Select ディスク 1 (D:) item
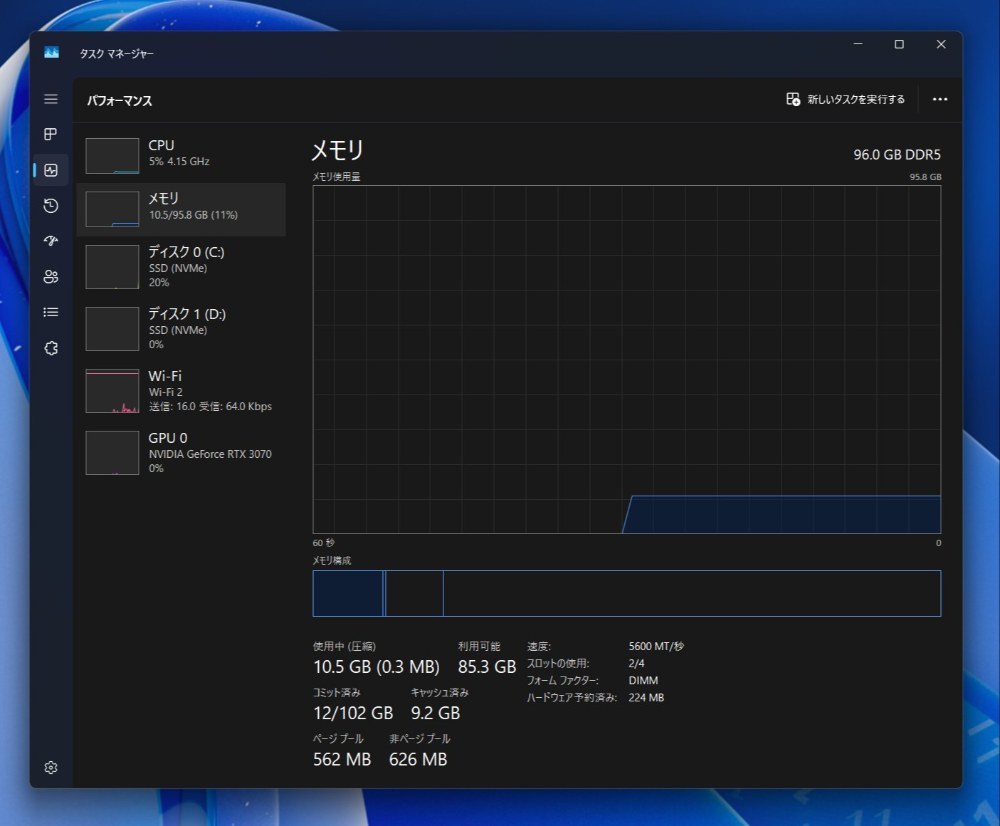1000x826 pixels. [x=181, y=328]
